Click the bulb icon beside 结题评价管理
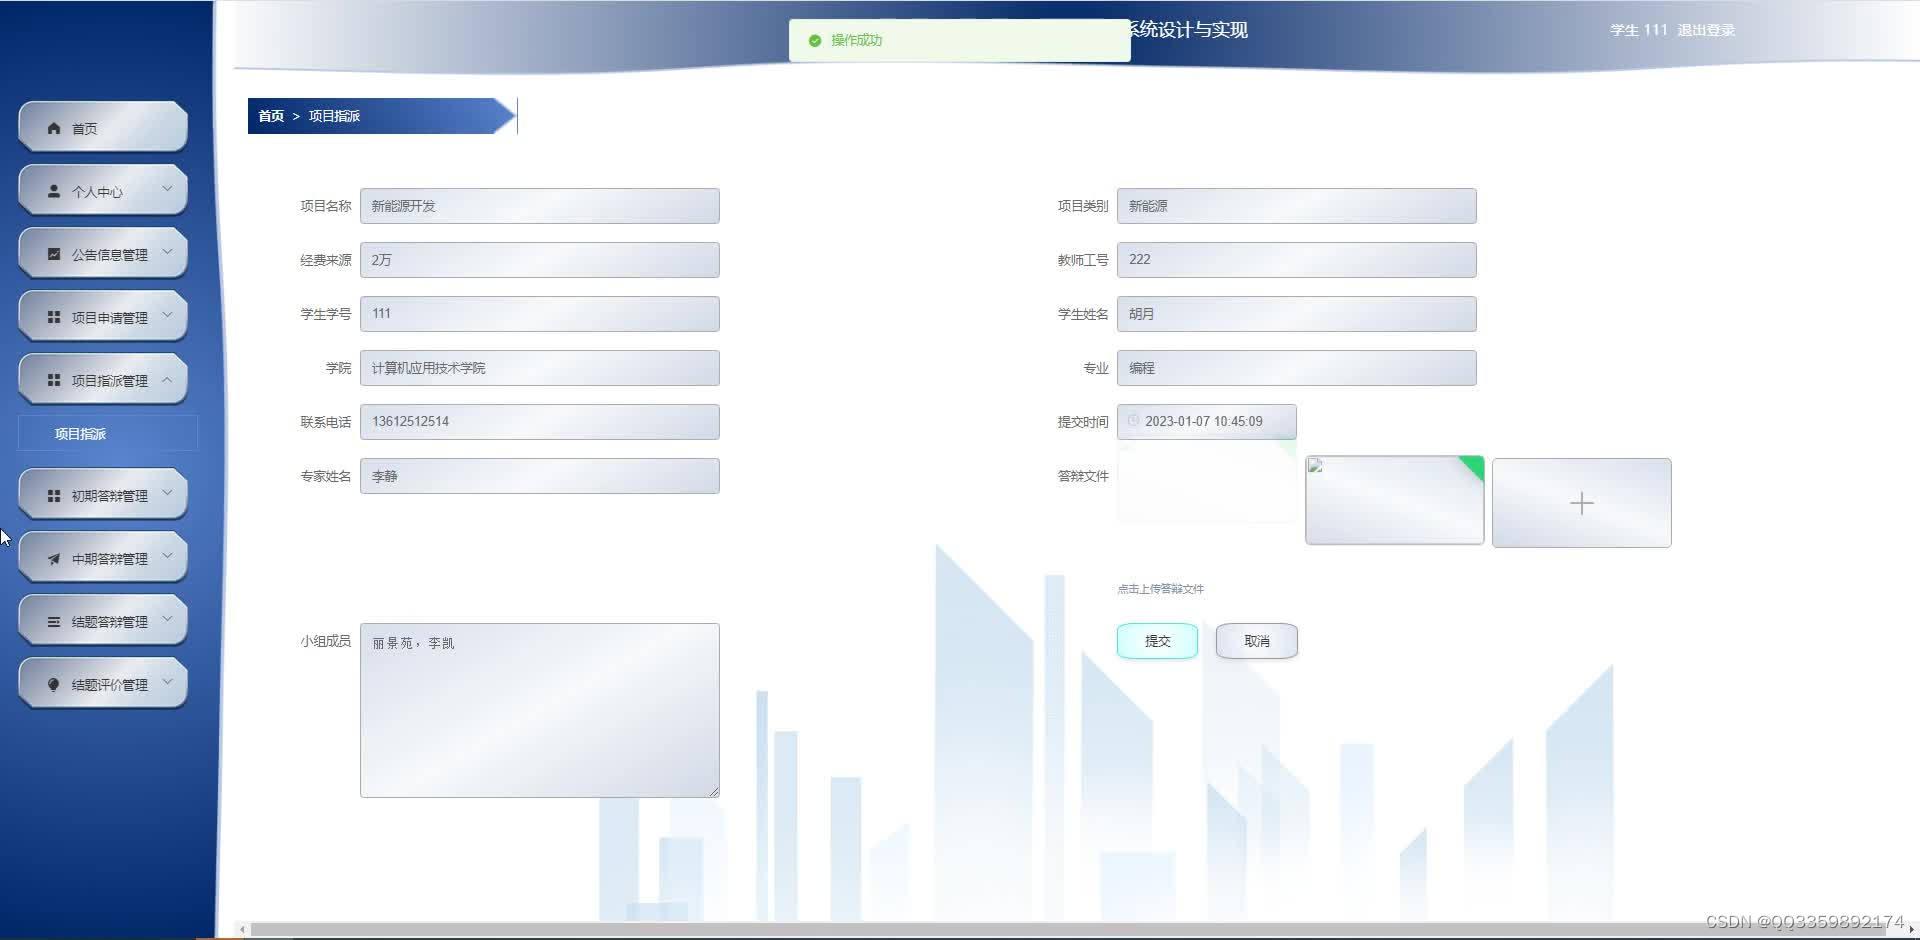 point(54,684)
